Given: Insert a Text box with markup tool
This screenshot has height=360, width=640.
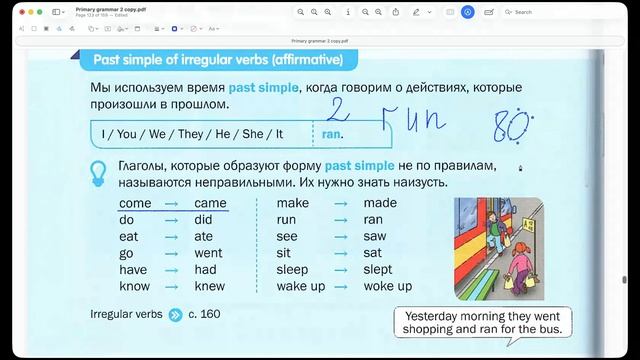Looking at the screenshot, I should click(x=108, y=29).
